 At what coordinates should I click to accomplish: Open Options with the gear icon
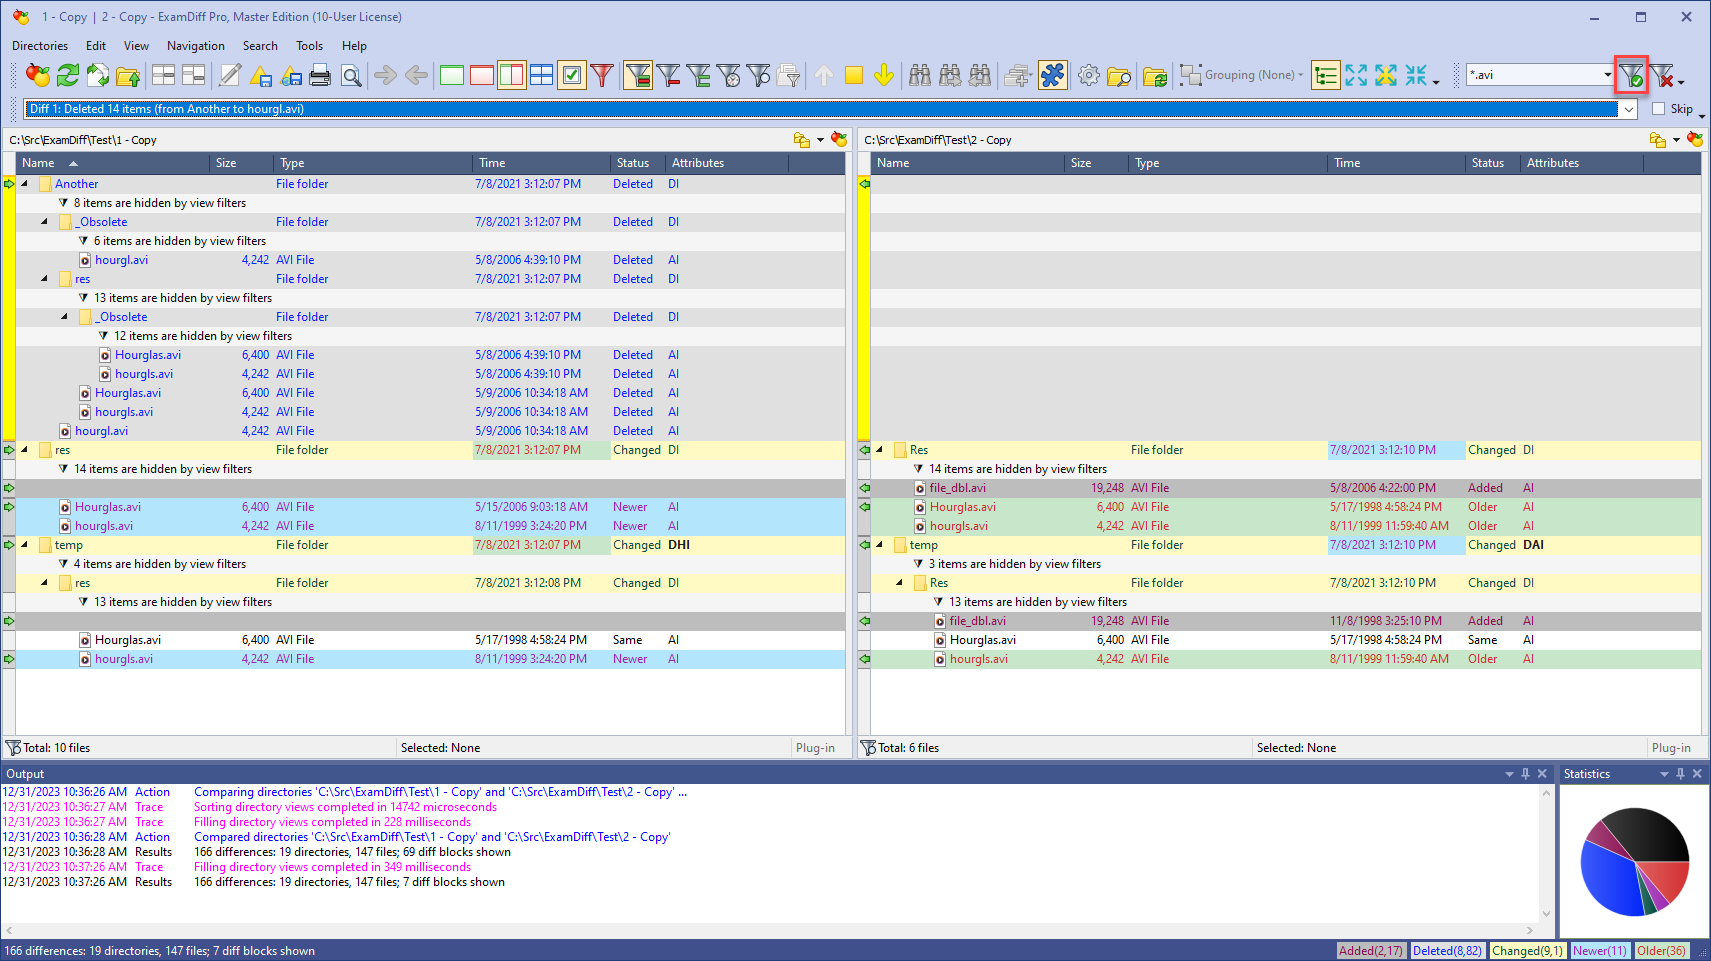coord(1089,75)
